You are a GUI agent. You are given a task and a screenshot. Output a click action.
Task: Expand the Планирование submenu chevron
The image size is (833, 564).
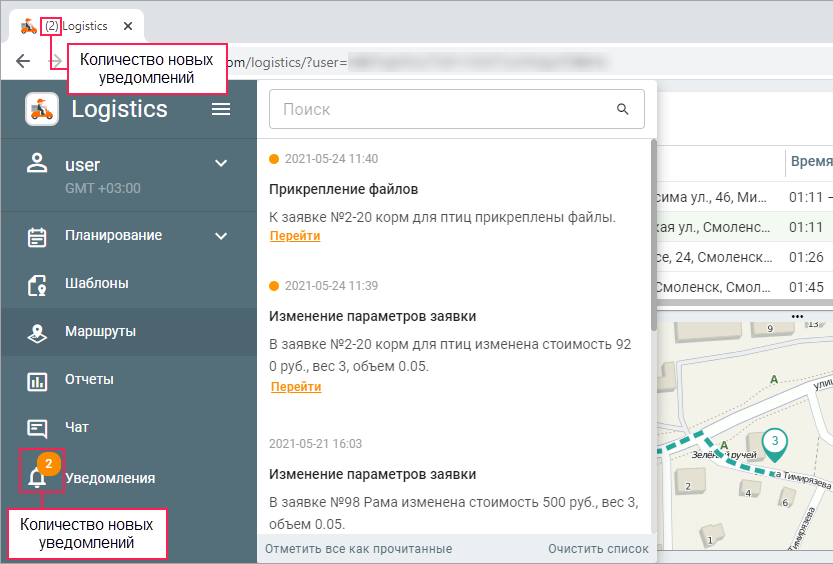221,236
